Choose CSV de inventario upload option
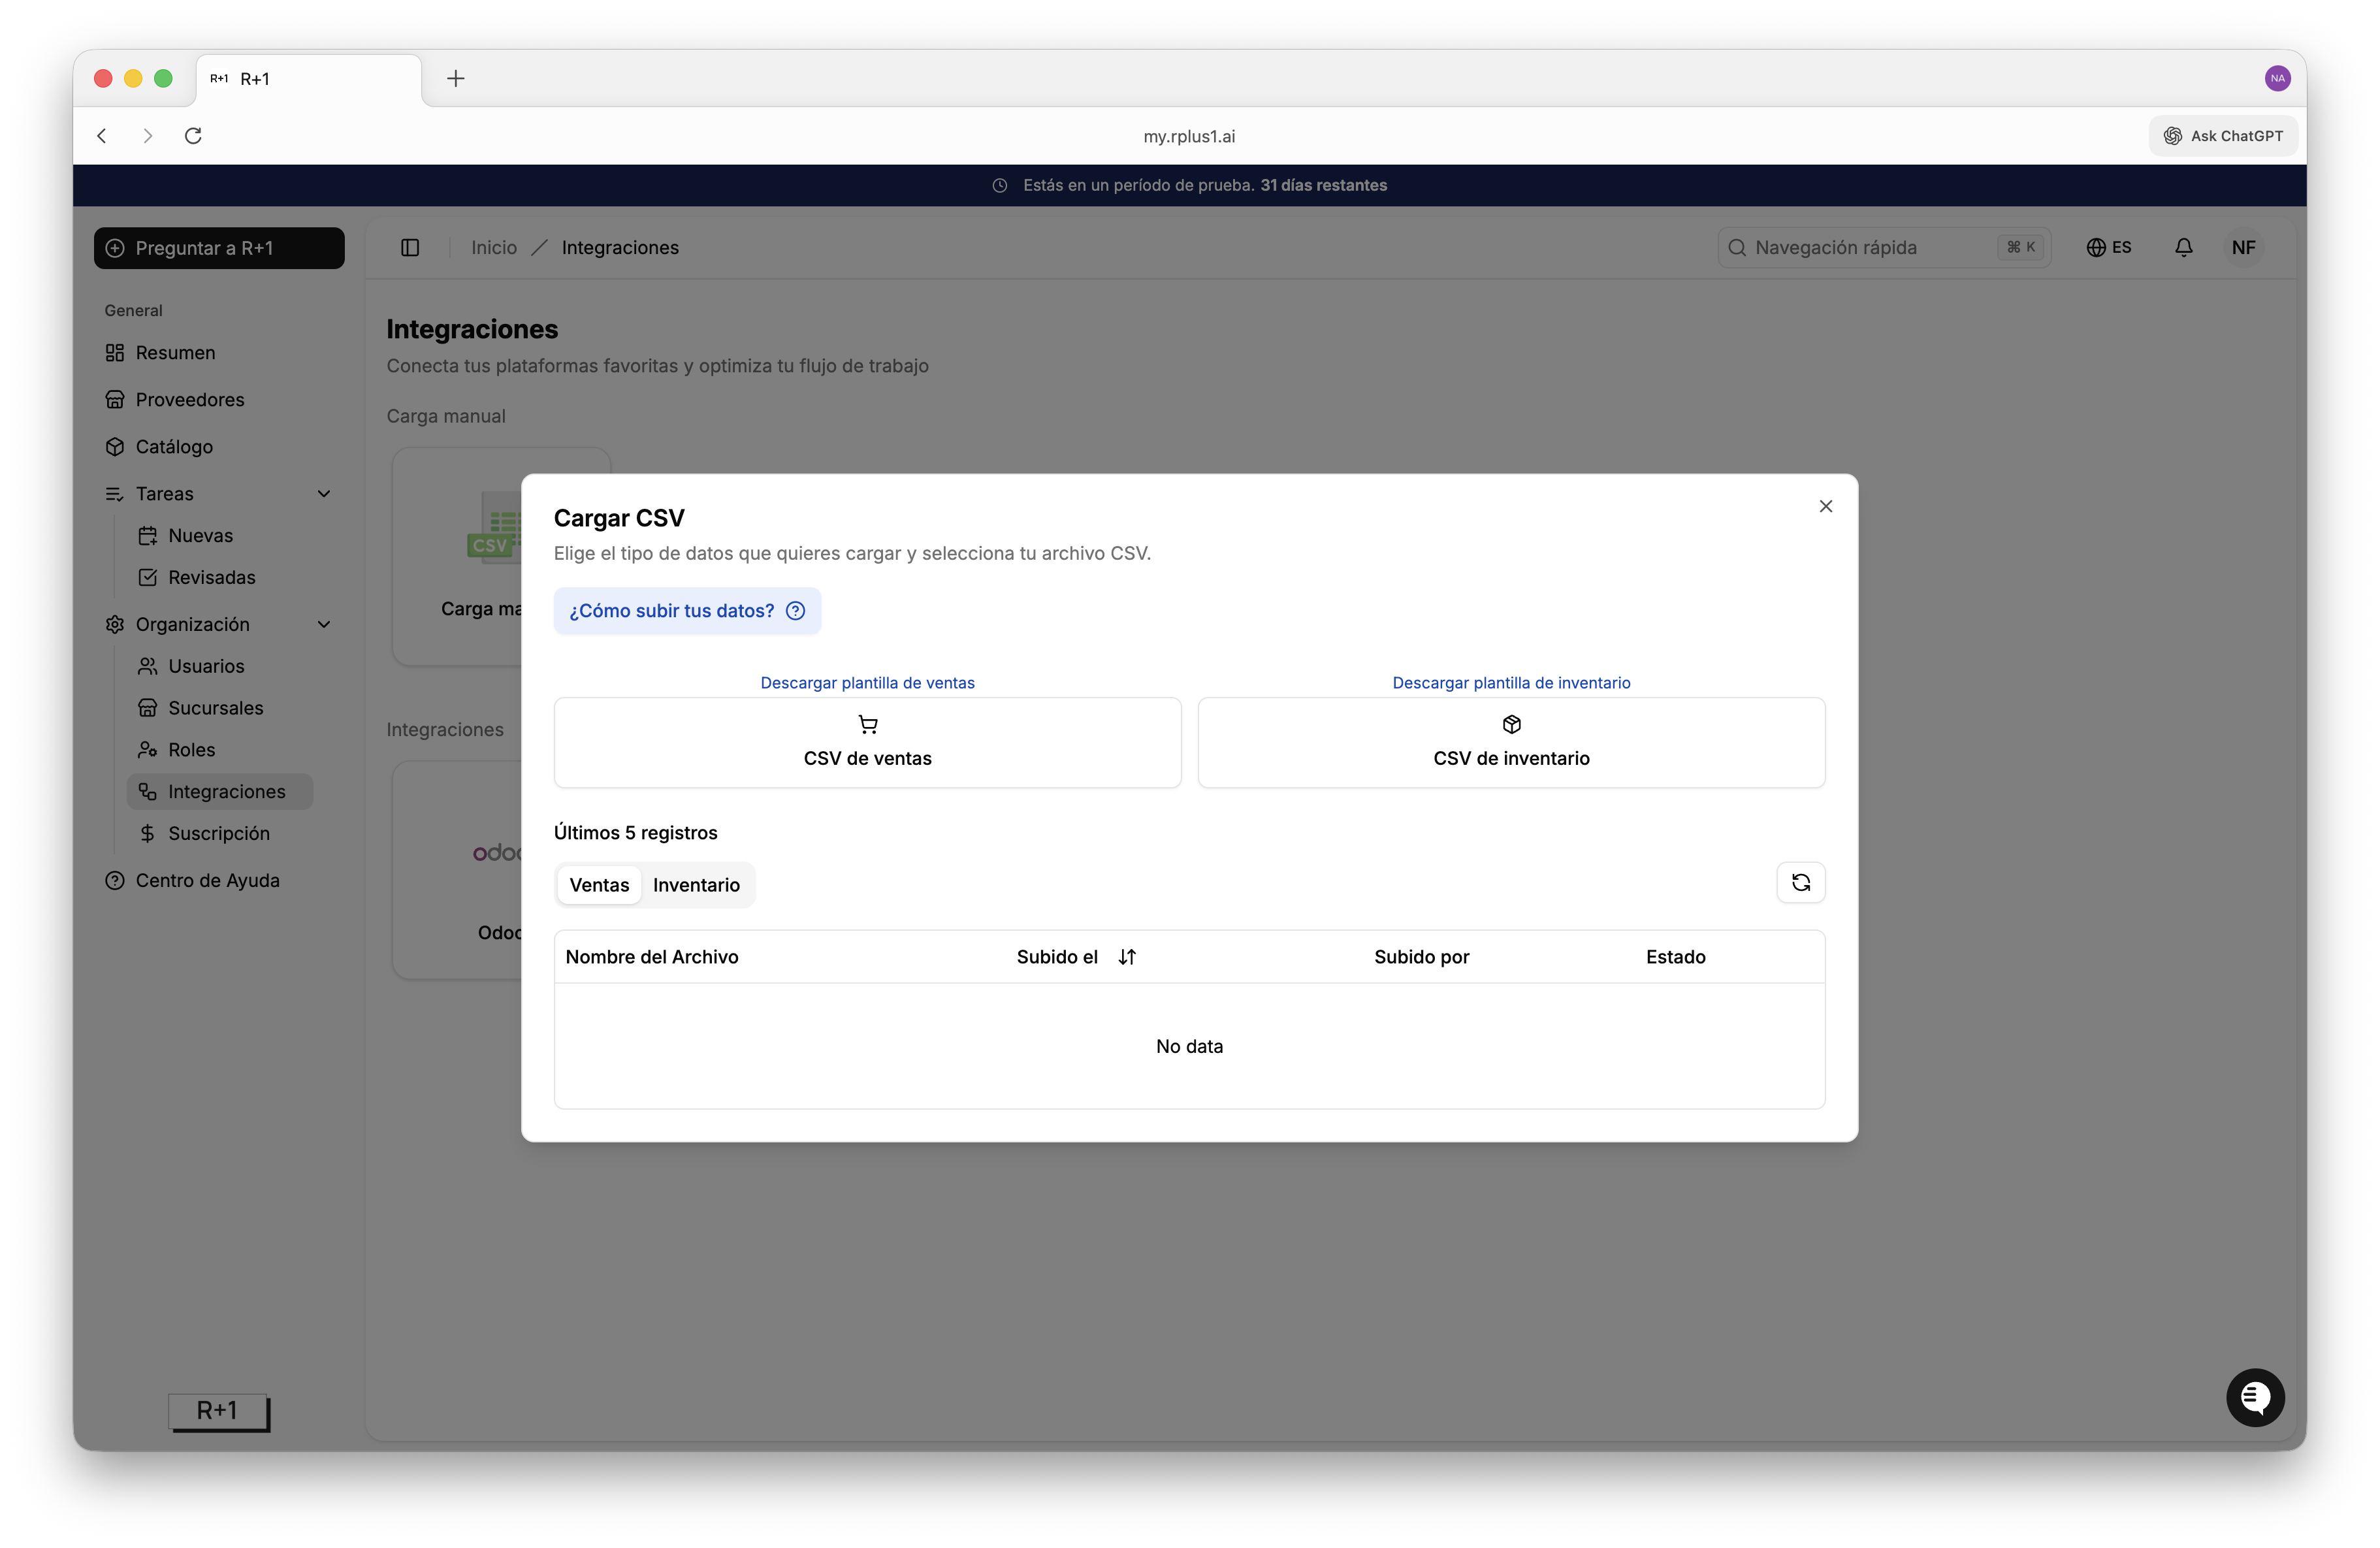The width and height of the screenshot is (2380, 1548). click(1511, 743)
